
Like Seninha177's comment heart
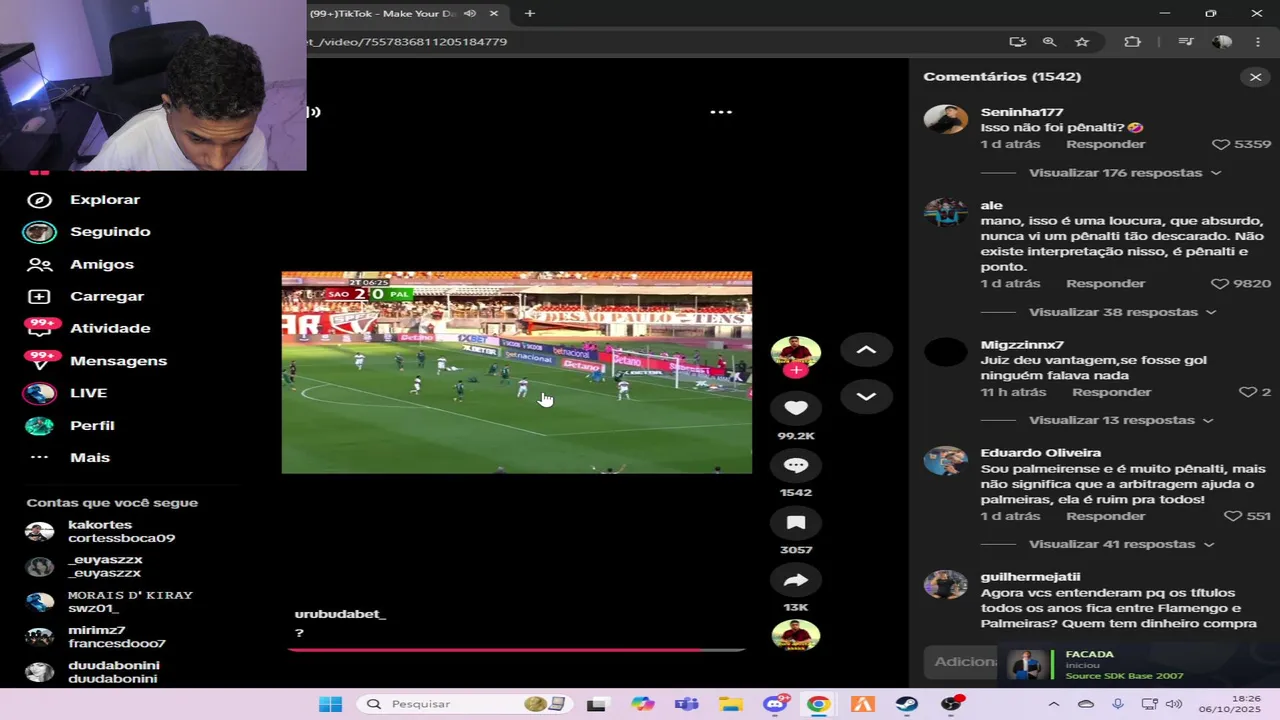pyautogui.click(x=1221, y=144)
